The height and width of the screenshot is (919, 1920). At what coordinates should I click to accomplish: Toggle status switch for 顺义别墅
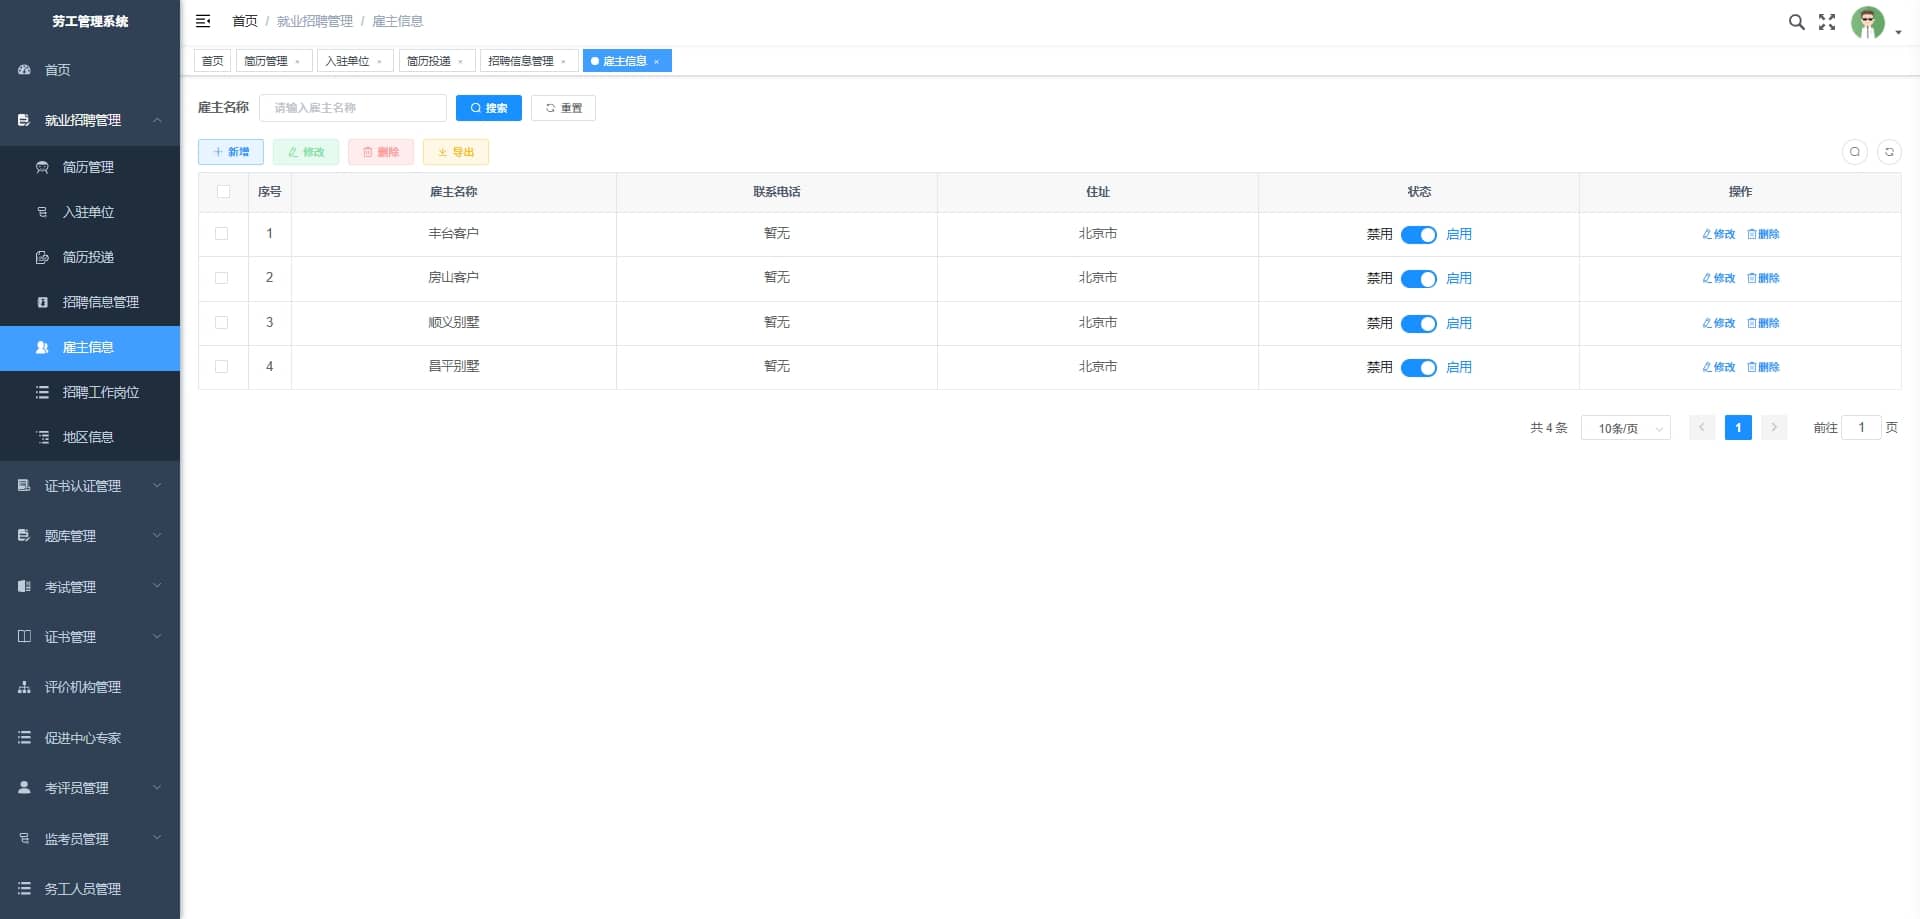(1418, 324)
